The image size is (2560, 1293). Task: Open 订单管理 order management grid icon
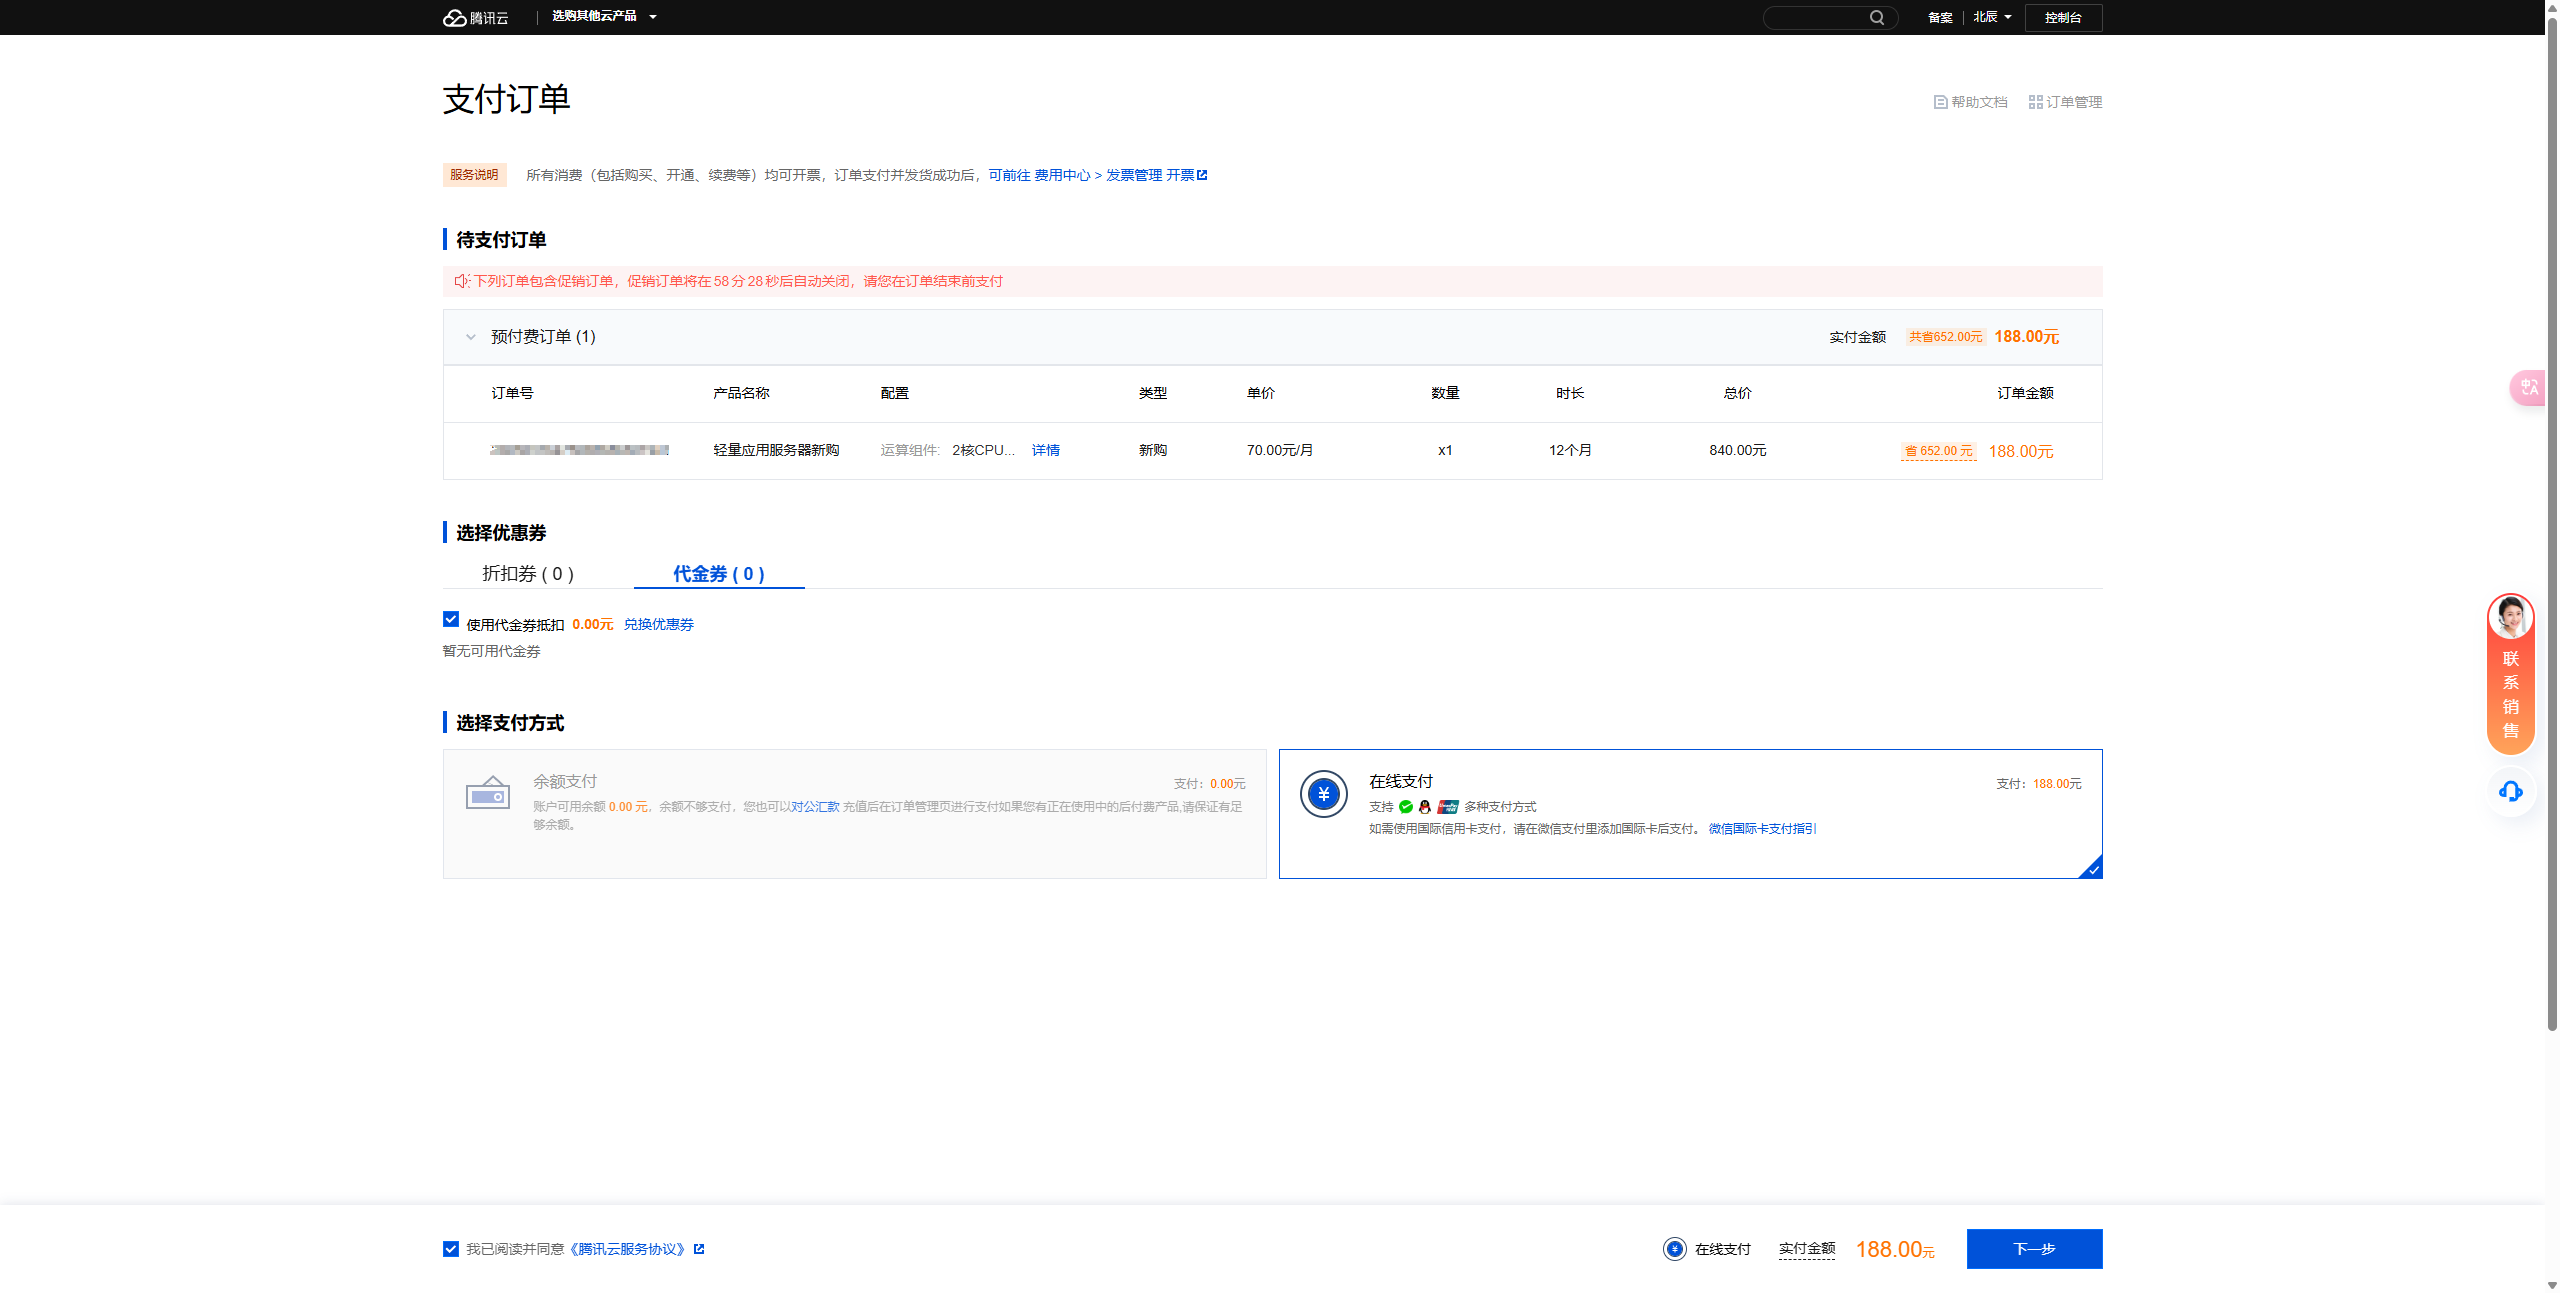pyautogui.click(x=2035, y=102)
